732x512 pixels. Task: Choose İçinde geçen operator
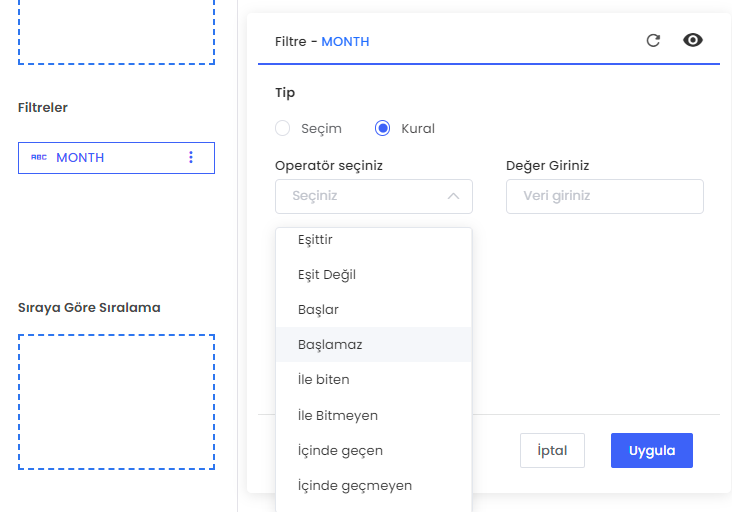[x=340, y=450]
